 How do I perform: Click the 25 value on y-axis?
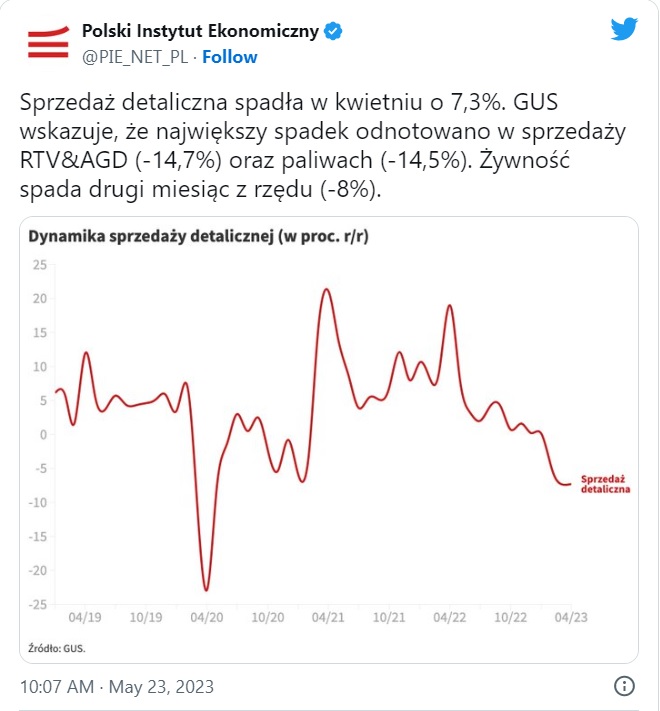click(x=40, y=265)
